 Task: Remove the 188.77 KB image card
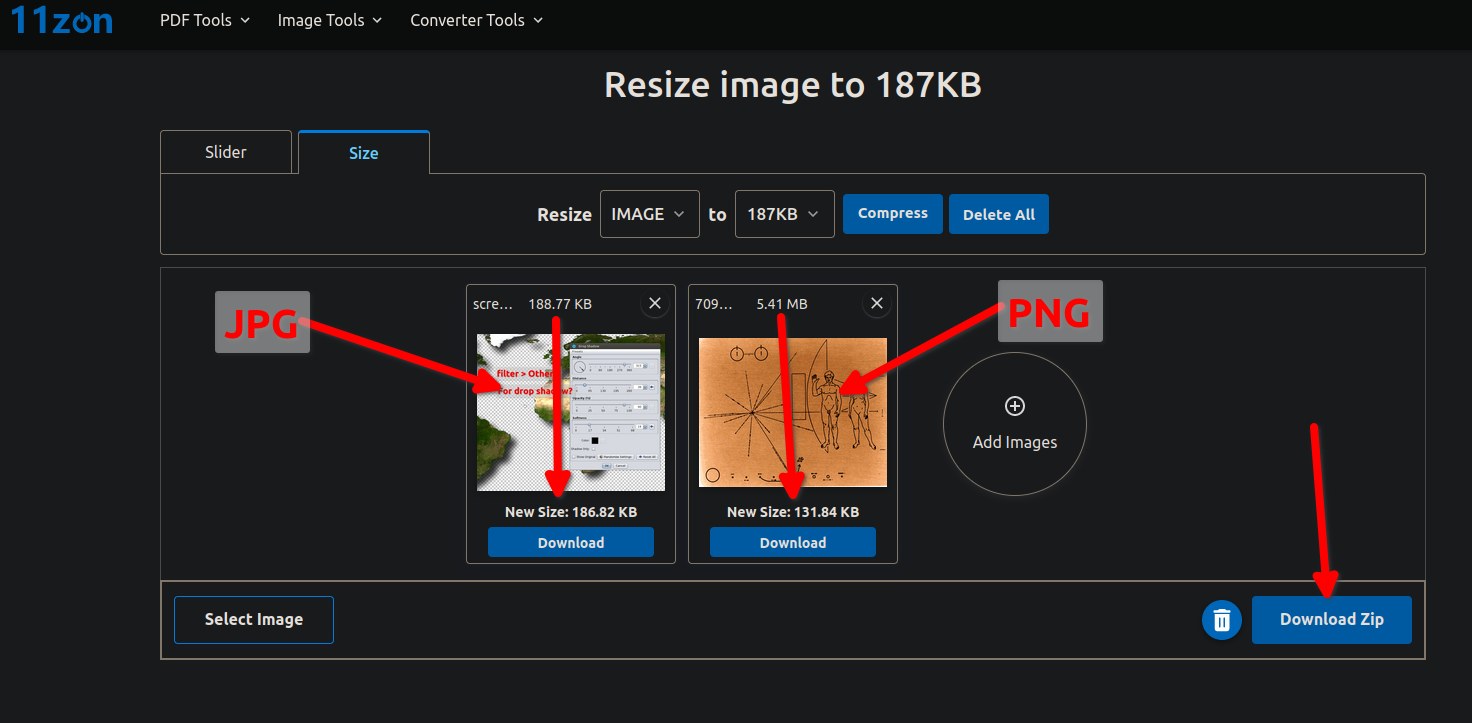click(655, 303)
